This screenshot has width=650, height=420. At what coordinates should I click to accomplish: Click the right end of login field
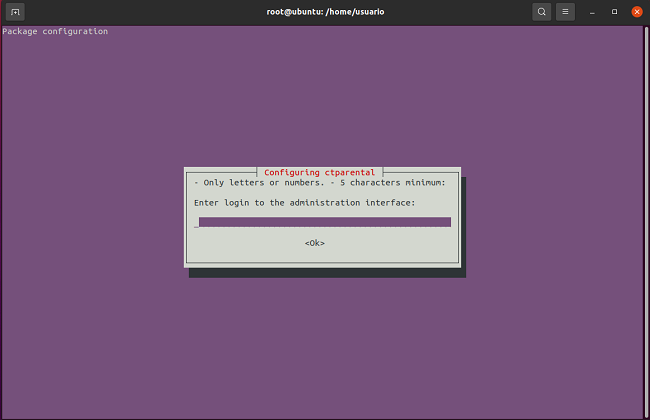coord(448,222)
